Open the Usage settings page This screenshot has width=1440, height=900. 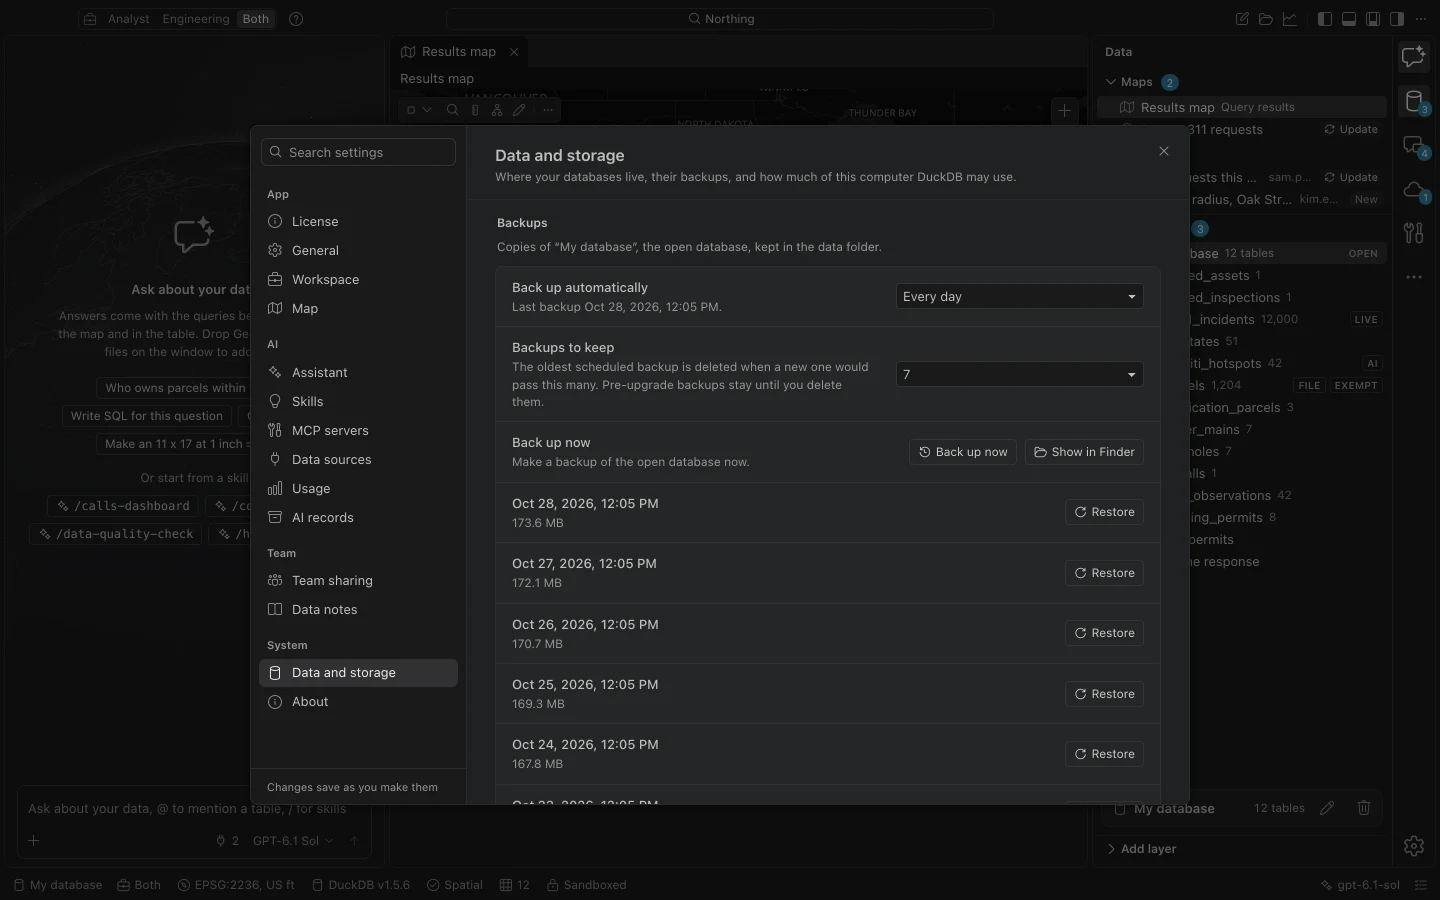pyautogui.click(x=358, y=489)
